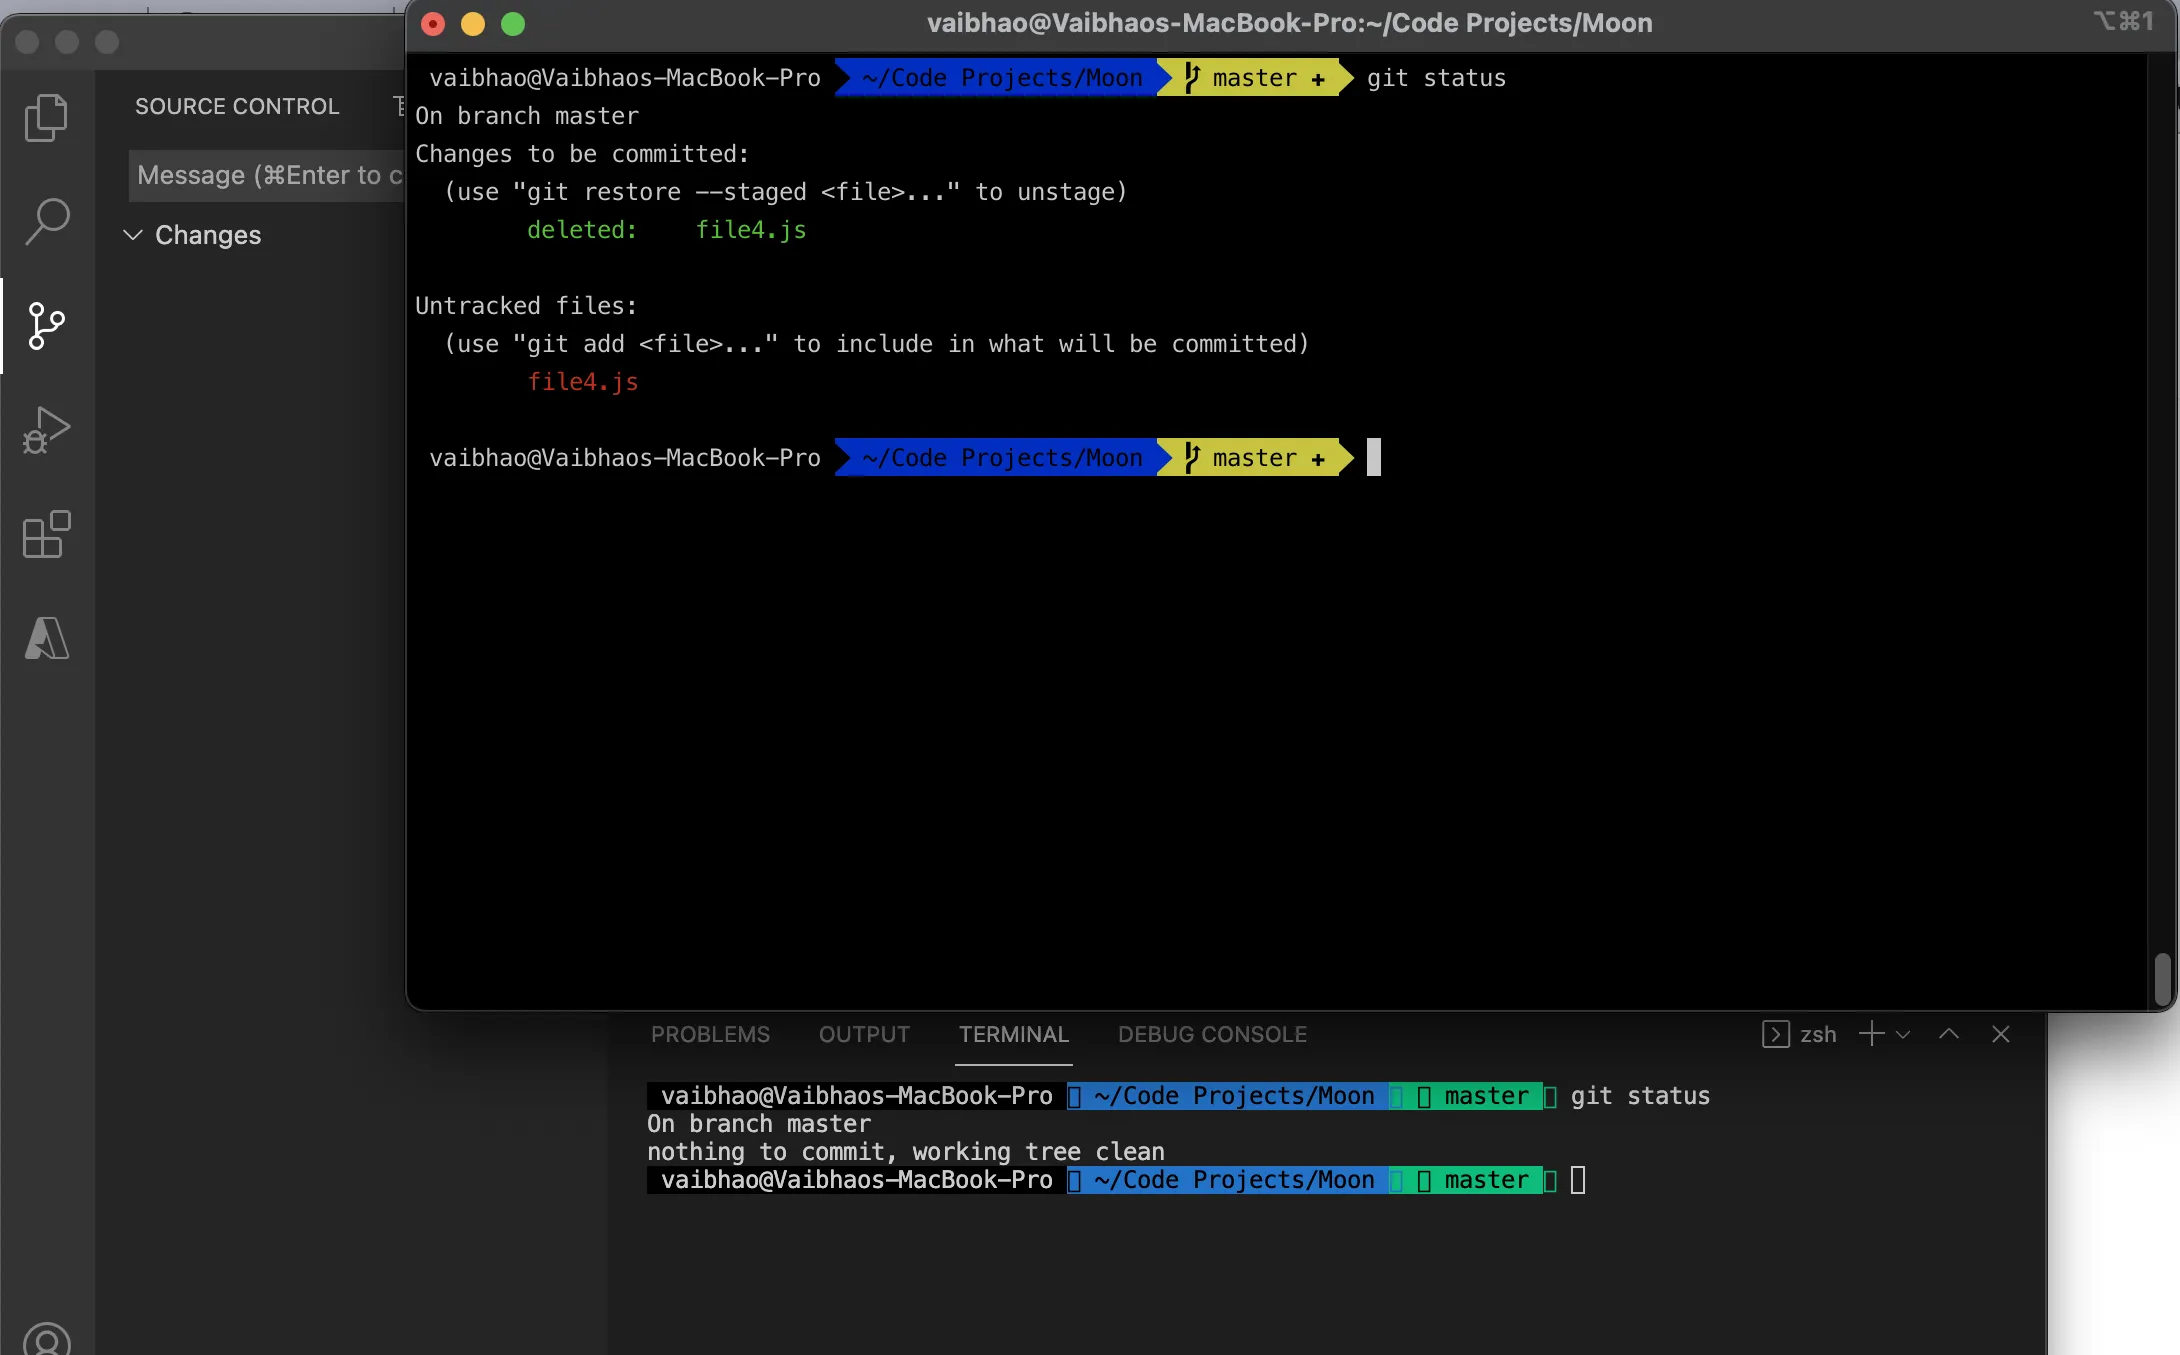Screen dimensions: 2180x1355
Task: Click the zsh terminal shell icon
Action: click(1775, 1034)
